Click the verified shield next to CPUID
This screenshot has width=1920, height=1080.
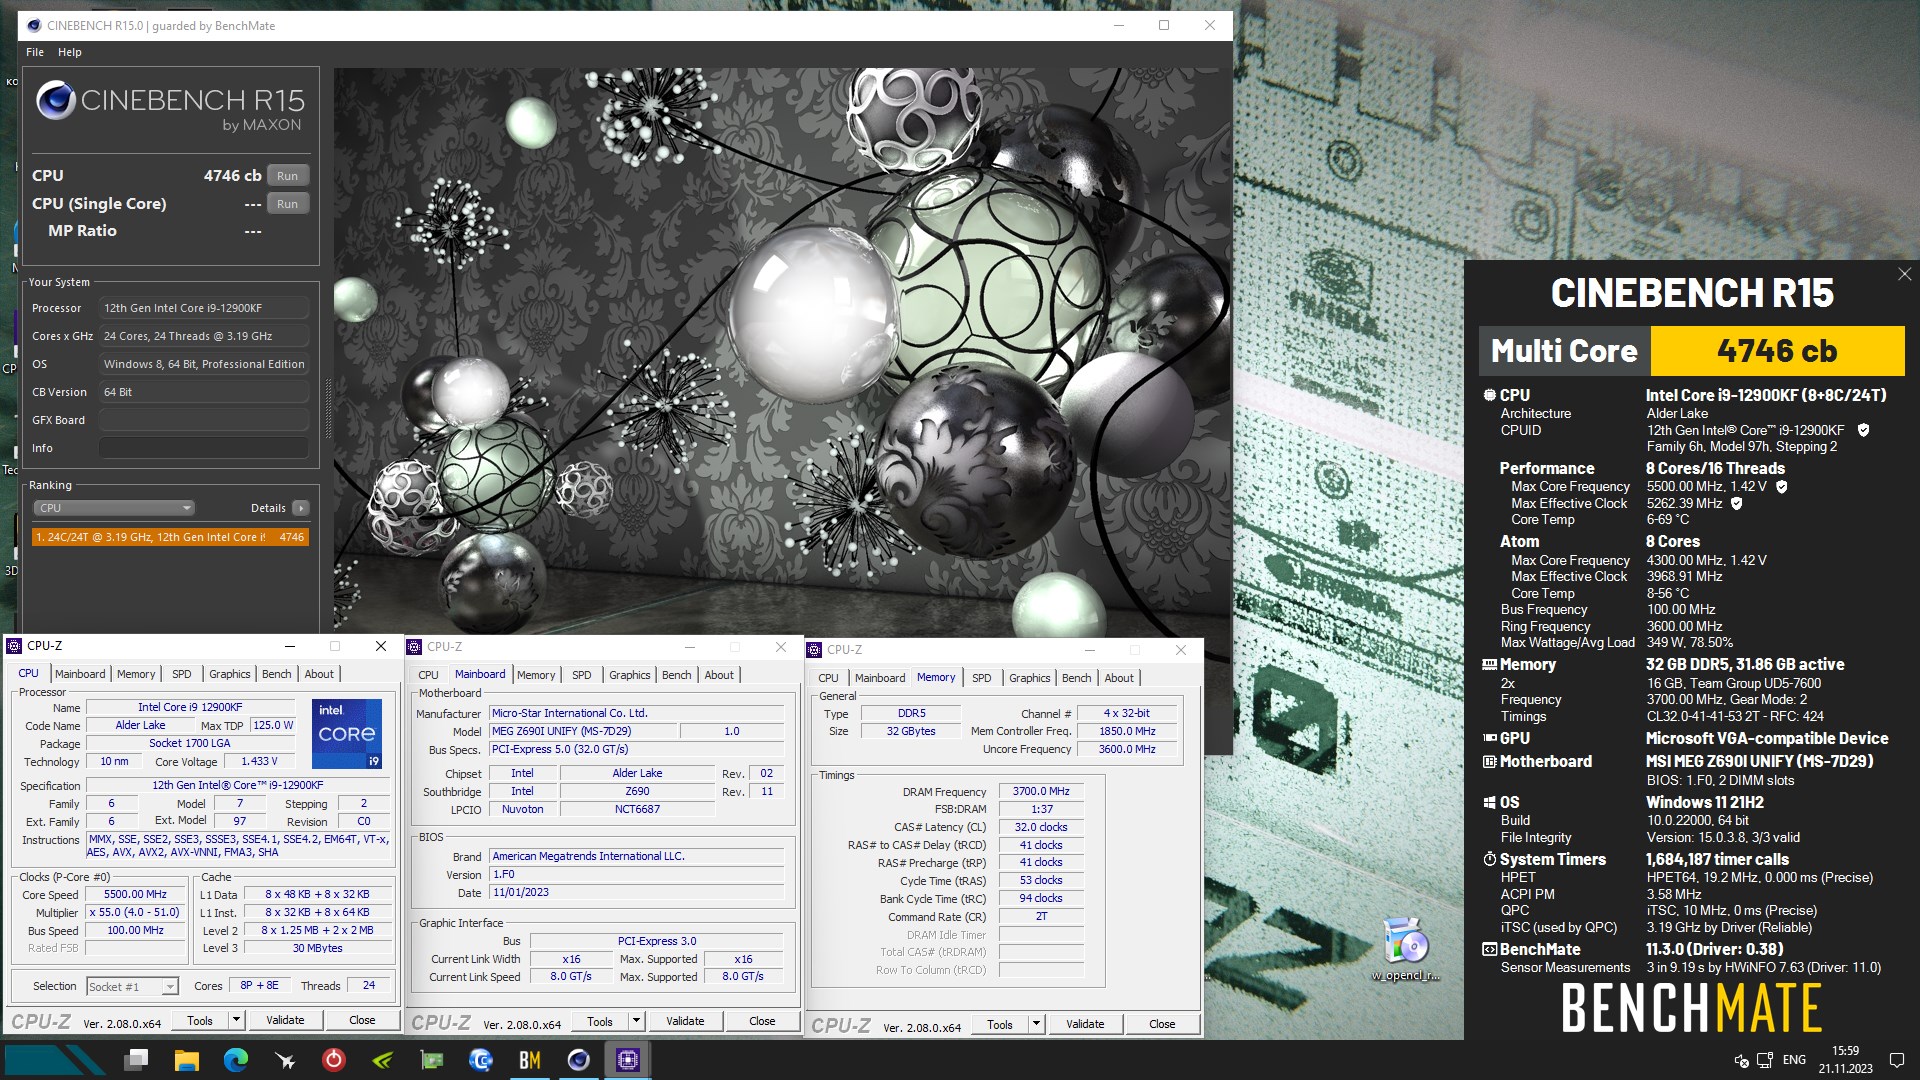(1863, 430)
